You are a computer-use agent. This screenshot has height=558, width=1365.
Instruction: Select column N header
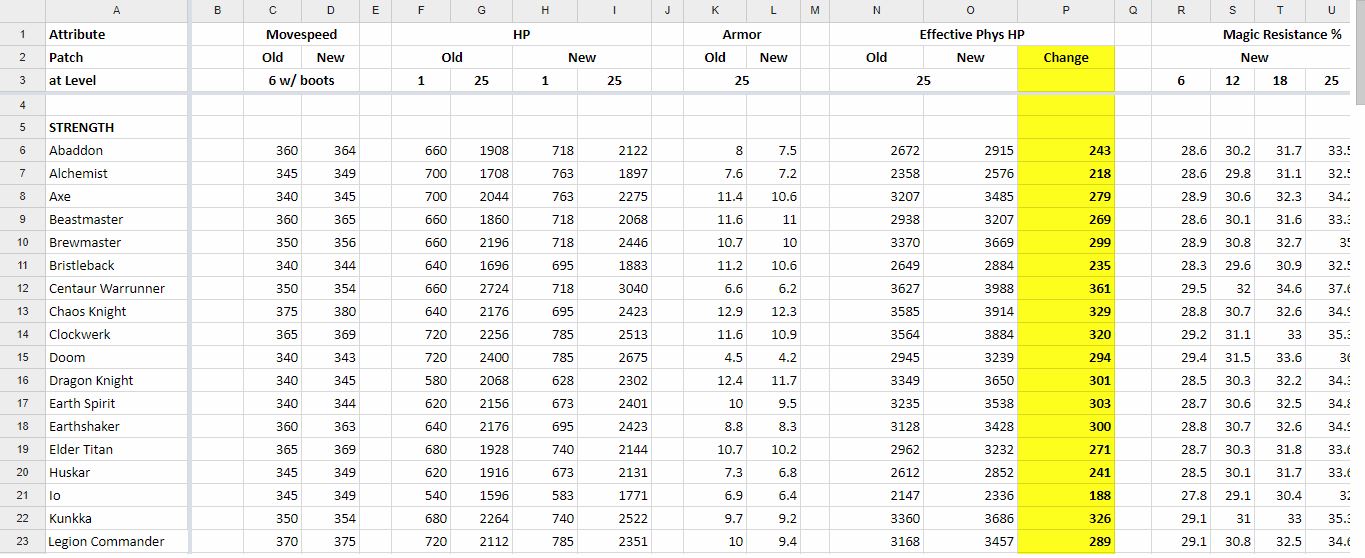click(876, 10)
